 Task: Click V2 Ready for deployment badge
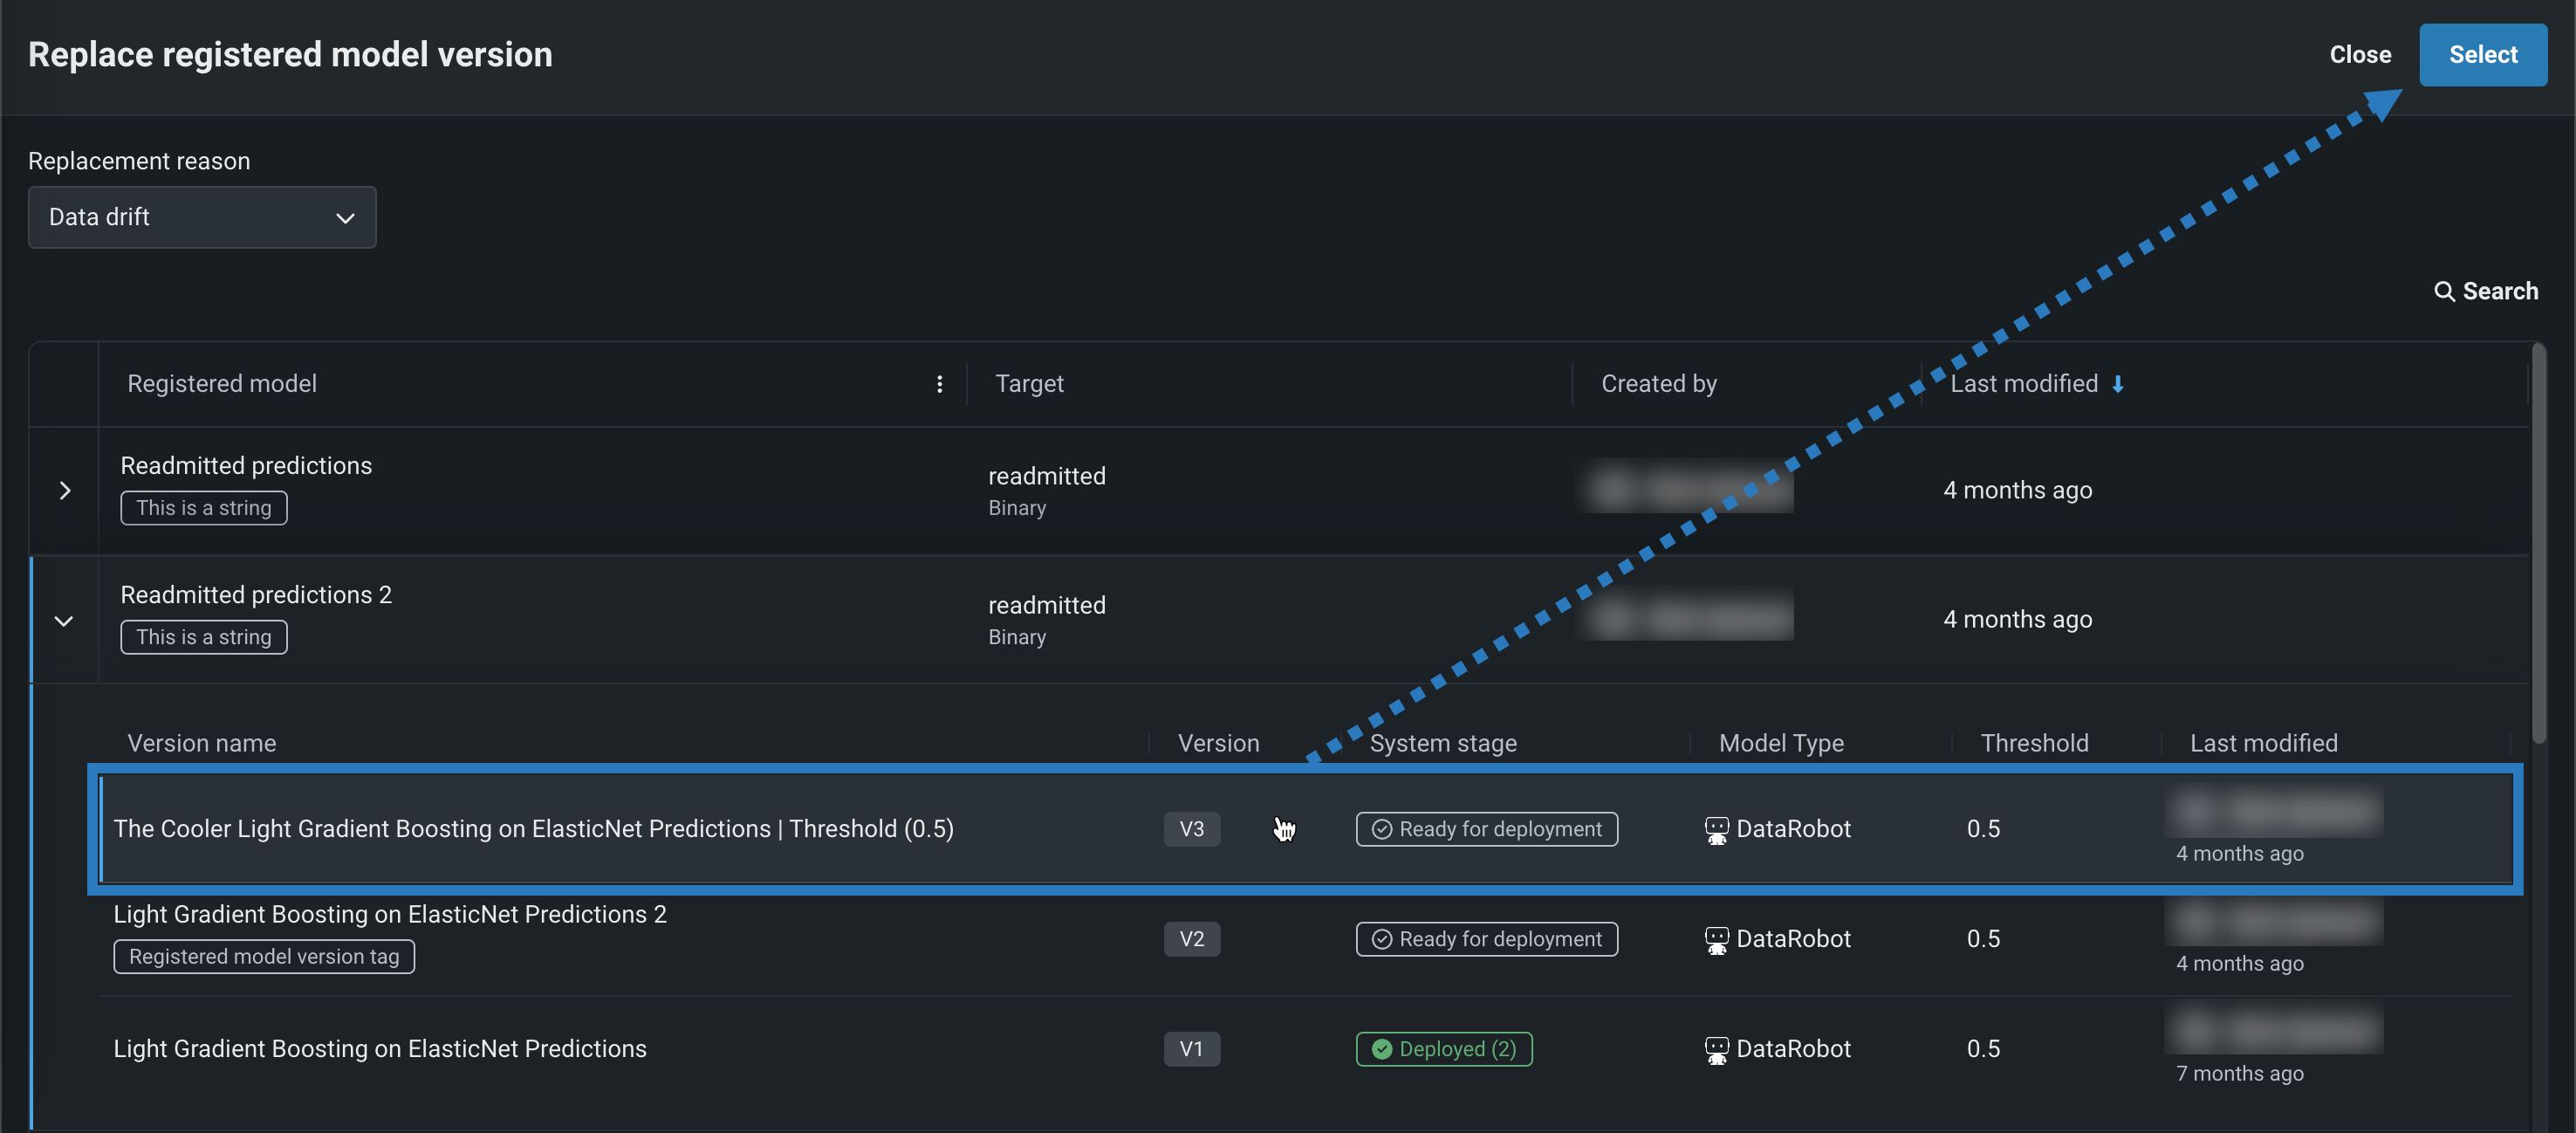coord(1486,939)
